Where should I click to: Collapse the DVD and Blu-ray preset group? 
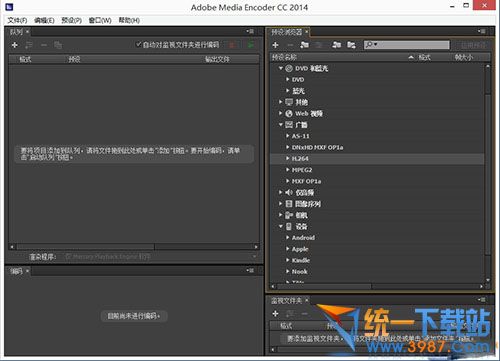281,68
